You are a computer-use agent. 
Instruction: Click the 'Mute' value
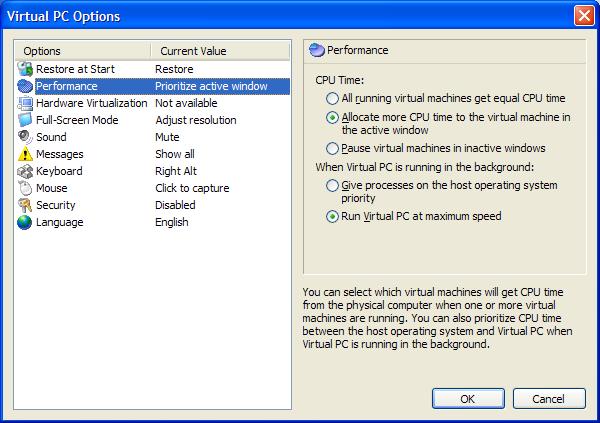167,137
